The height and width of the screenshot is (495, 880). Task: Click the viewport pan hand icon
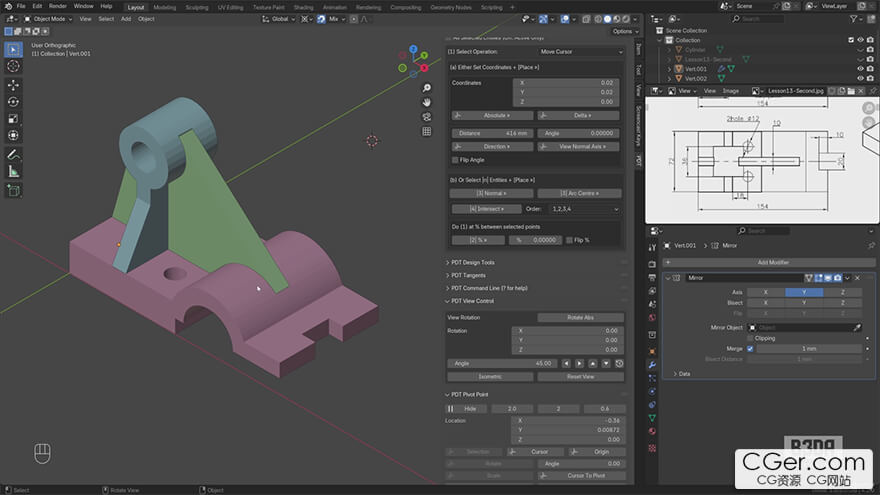point(427,102)
